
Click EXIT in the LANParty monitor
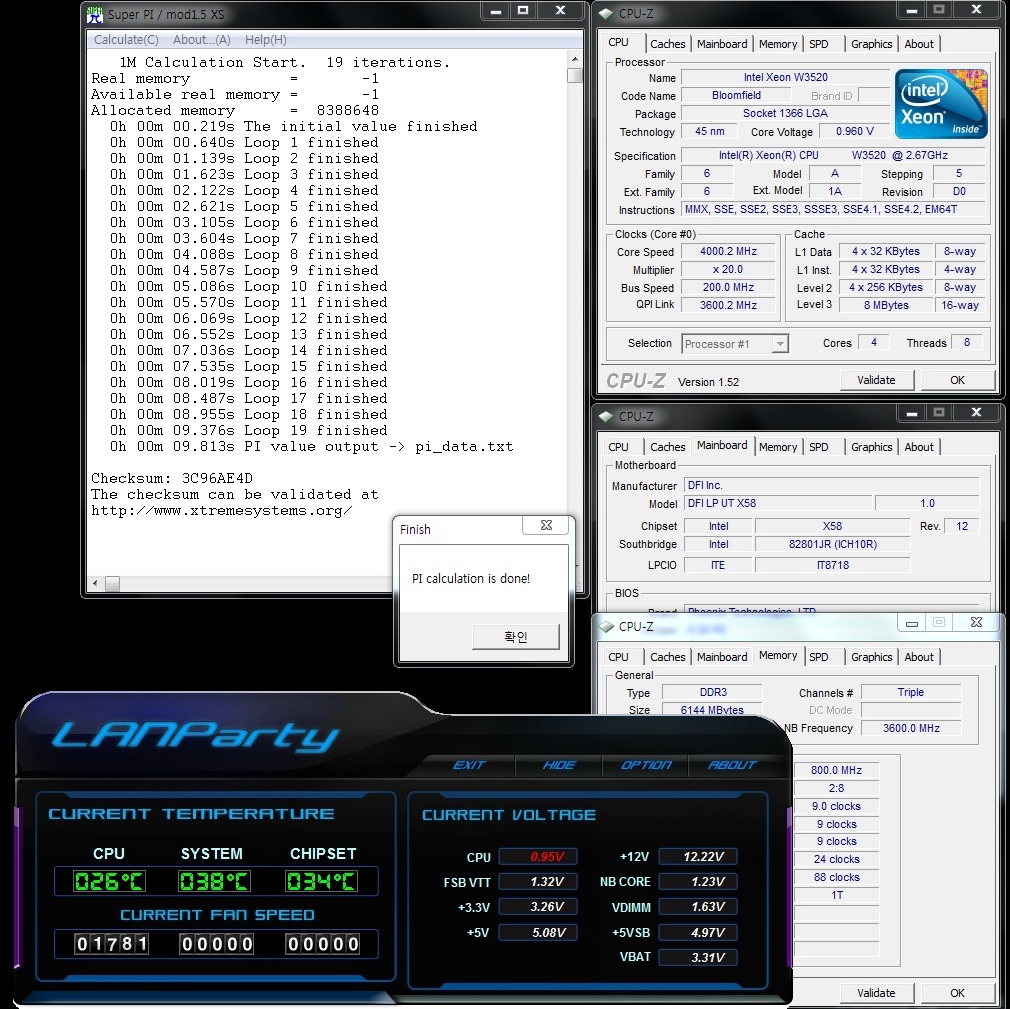(468, 765)
